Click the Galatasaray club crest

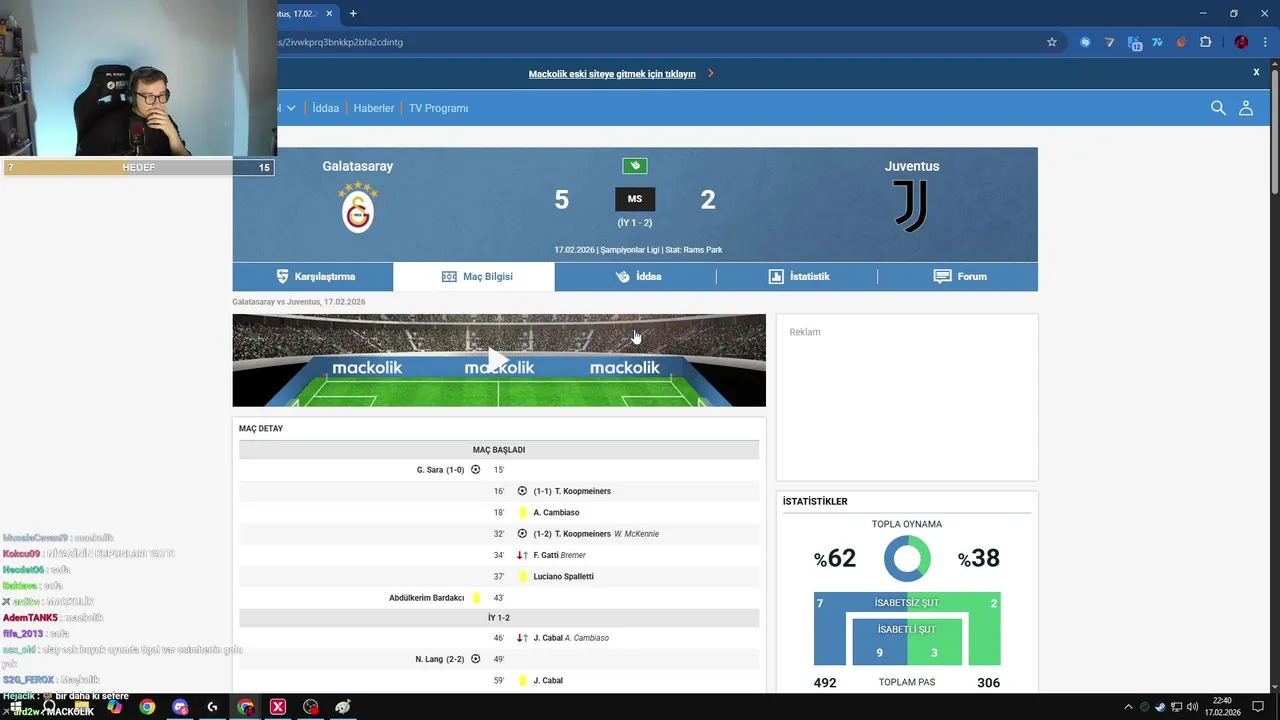click(358, 207)
